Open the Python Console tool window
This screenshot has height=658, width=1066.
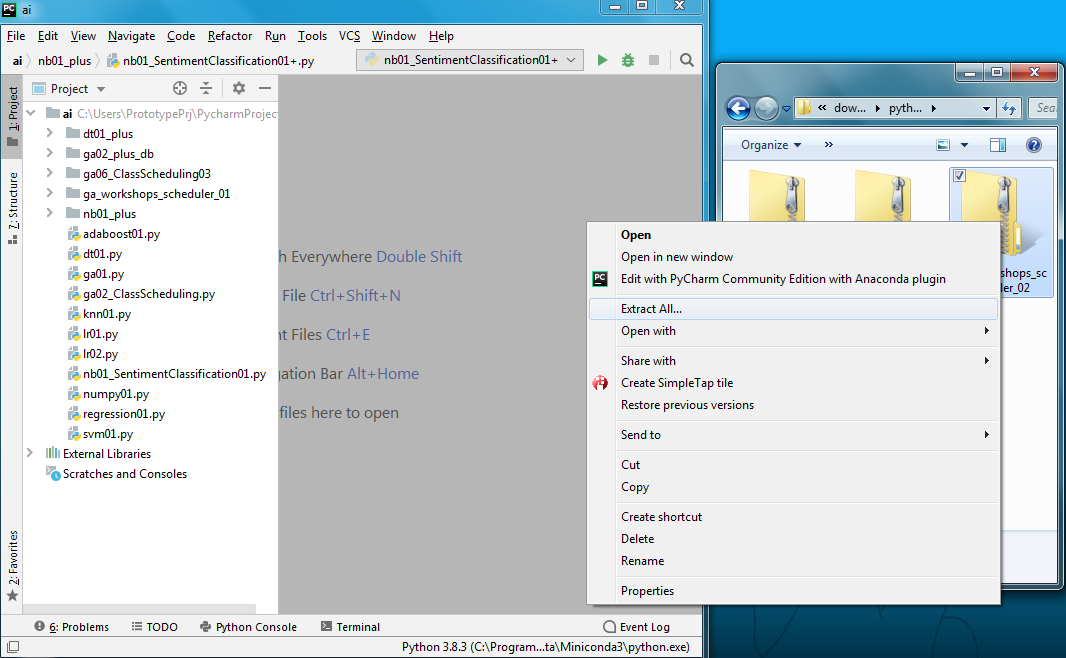click(x=248, y=626)
